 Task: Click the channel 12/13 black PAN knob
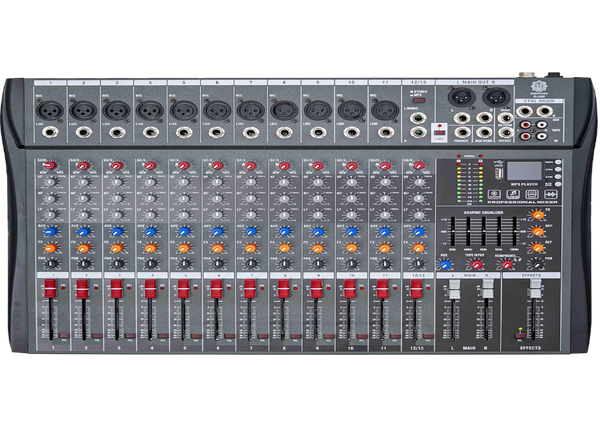point(419,264)
